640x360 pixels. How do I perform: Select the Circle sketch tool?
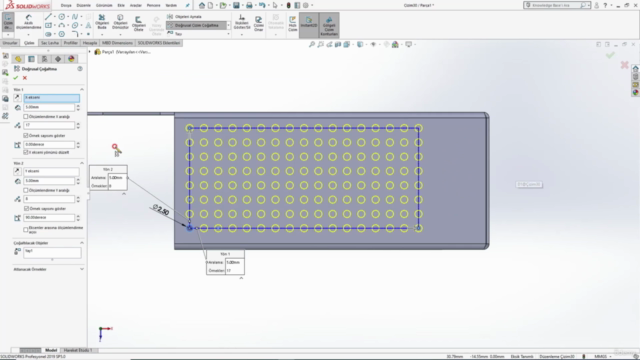(62, 17)
